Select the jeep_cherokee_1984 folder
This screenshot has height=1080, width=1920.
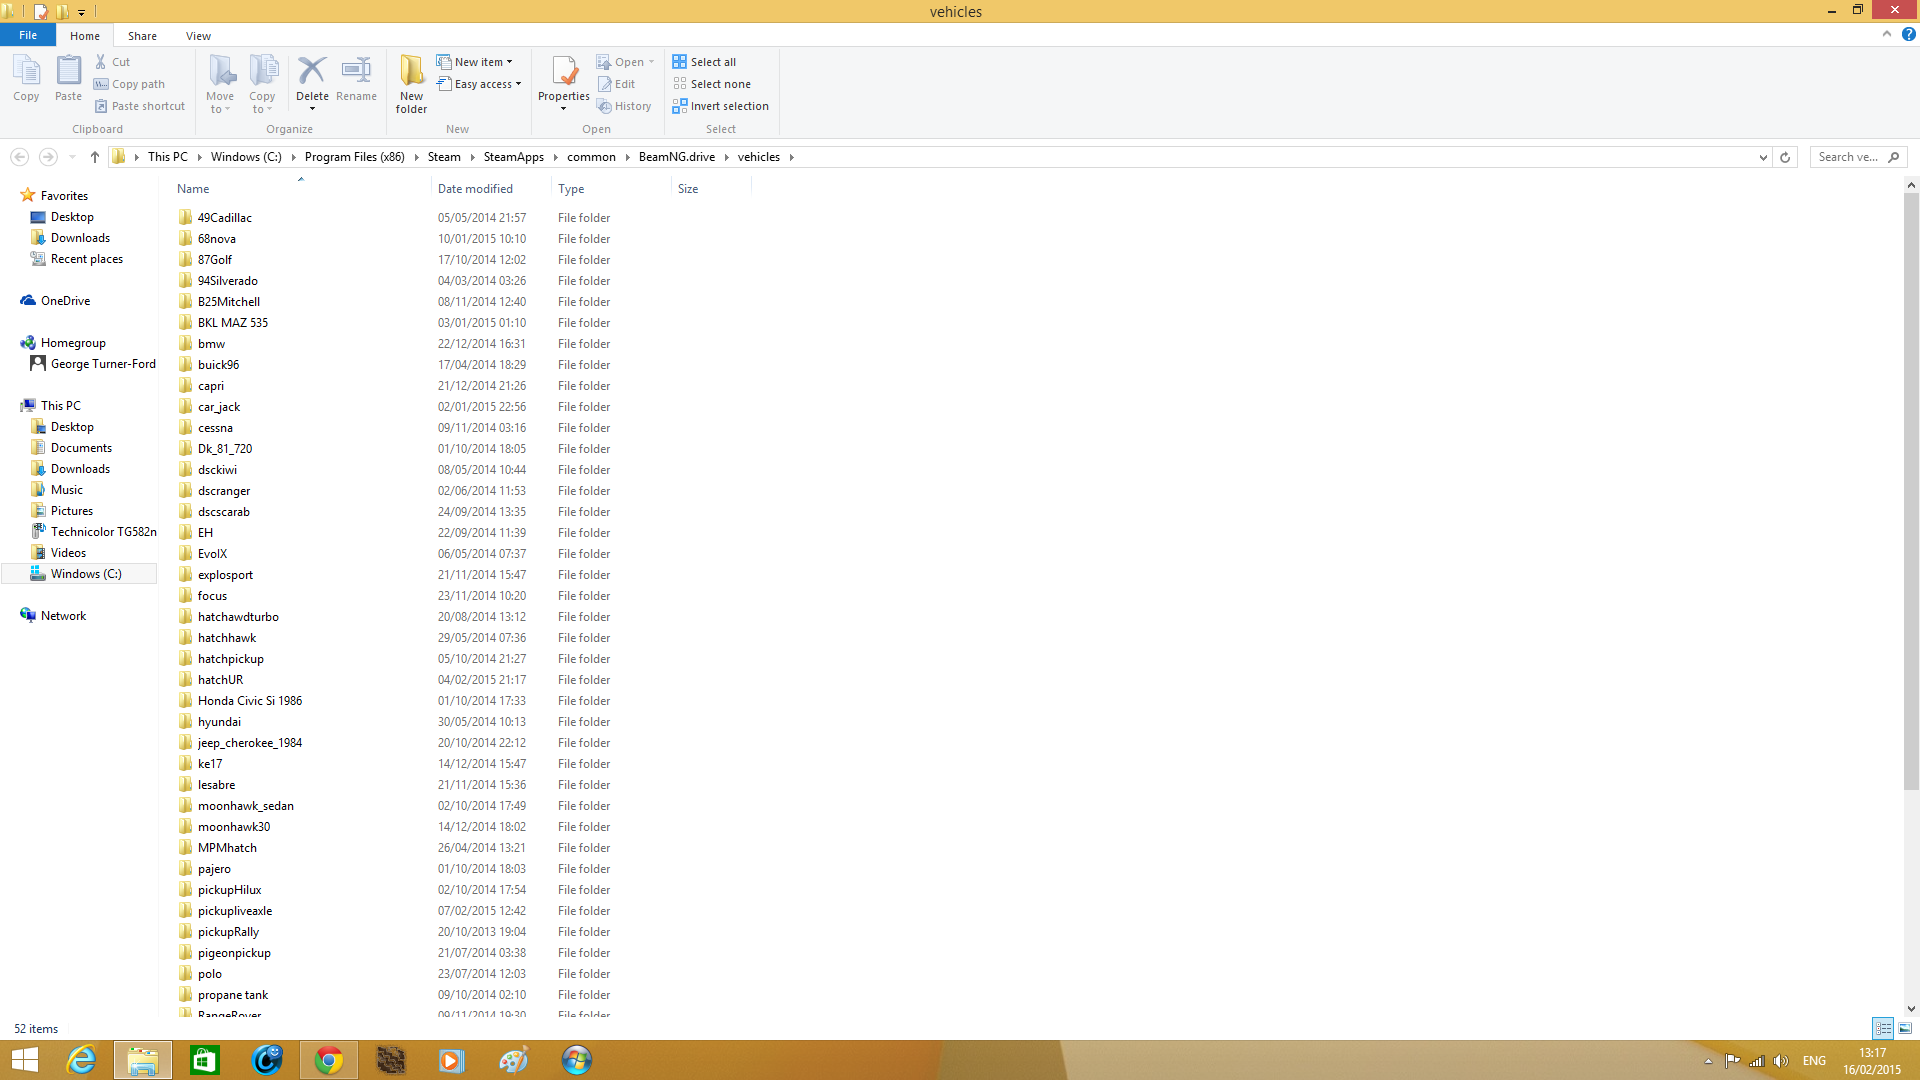tap(250, 743)
